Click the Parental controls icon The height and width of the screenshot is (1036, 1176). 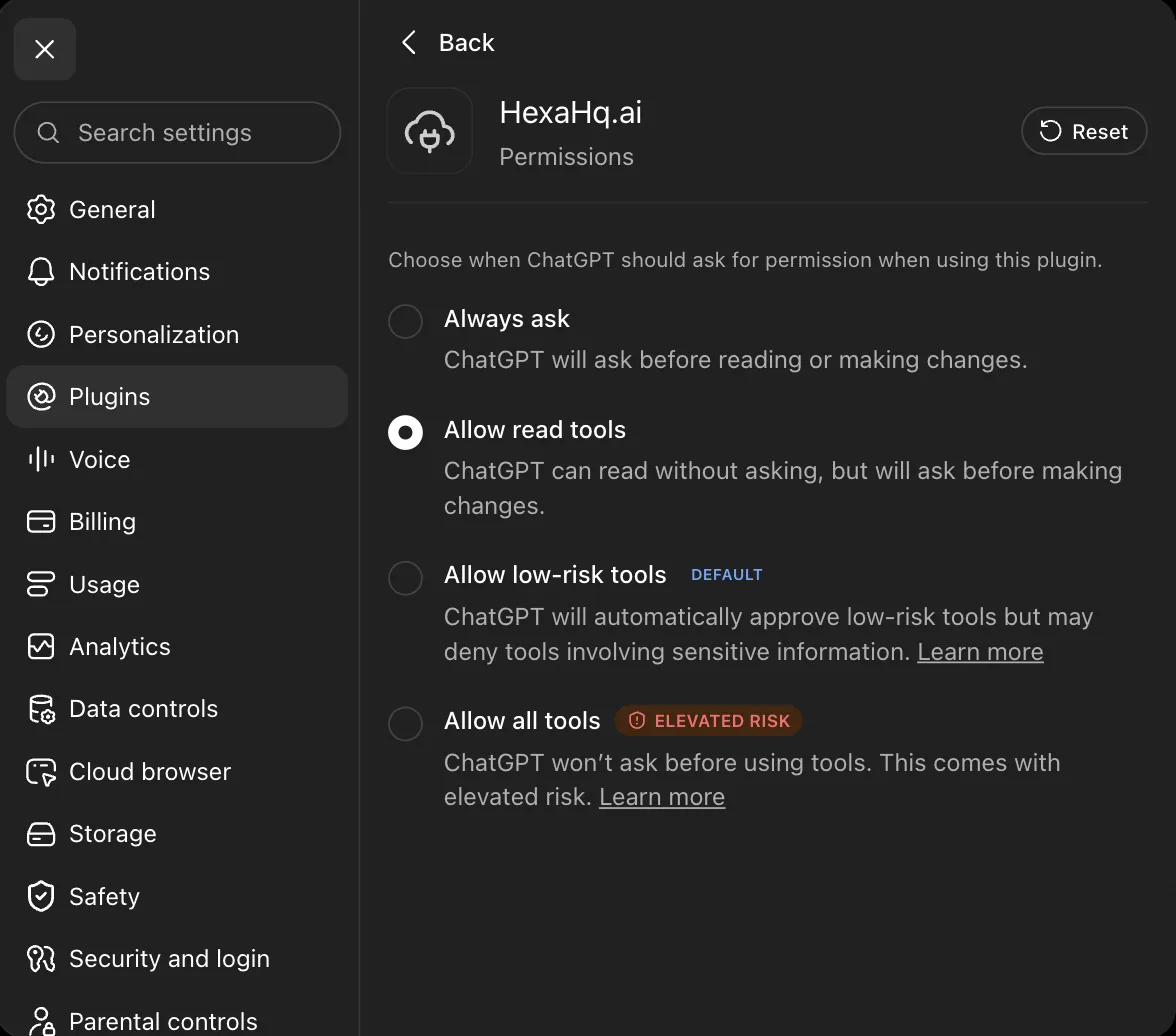tap(41, 1021)
